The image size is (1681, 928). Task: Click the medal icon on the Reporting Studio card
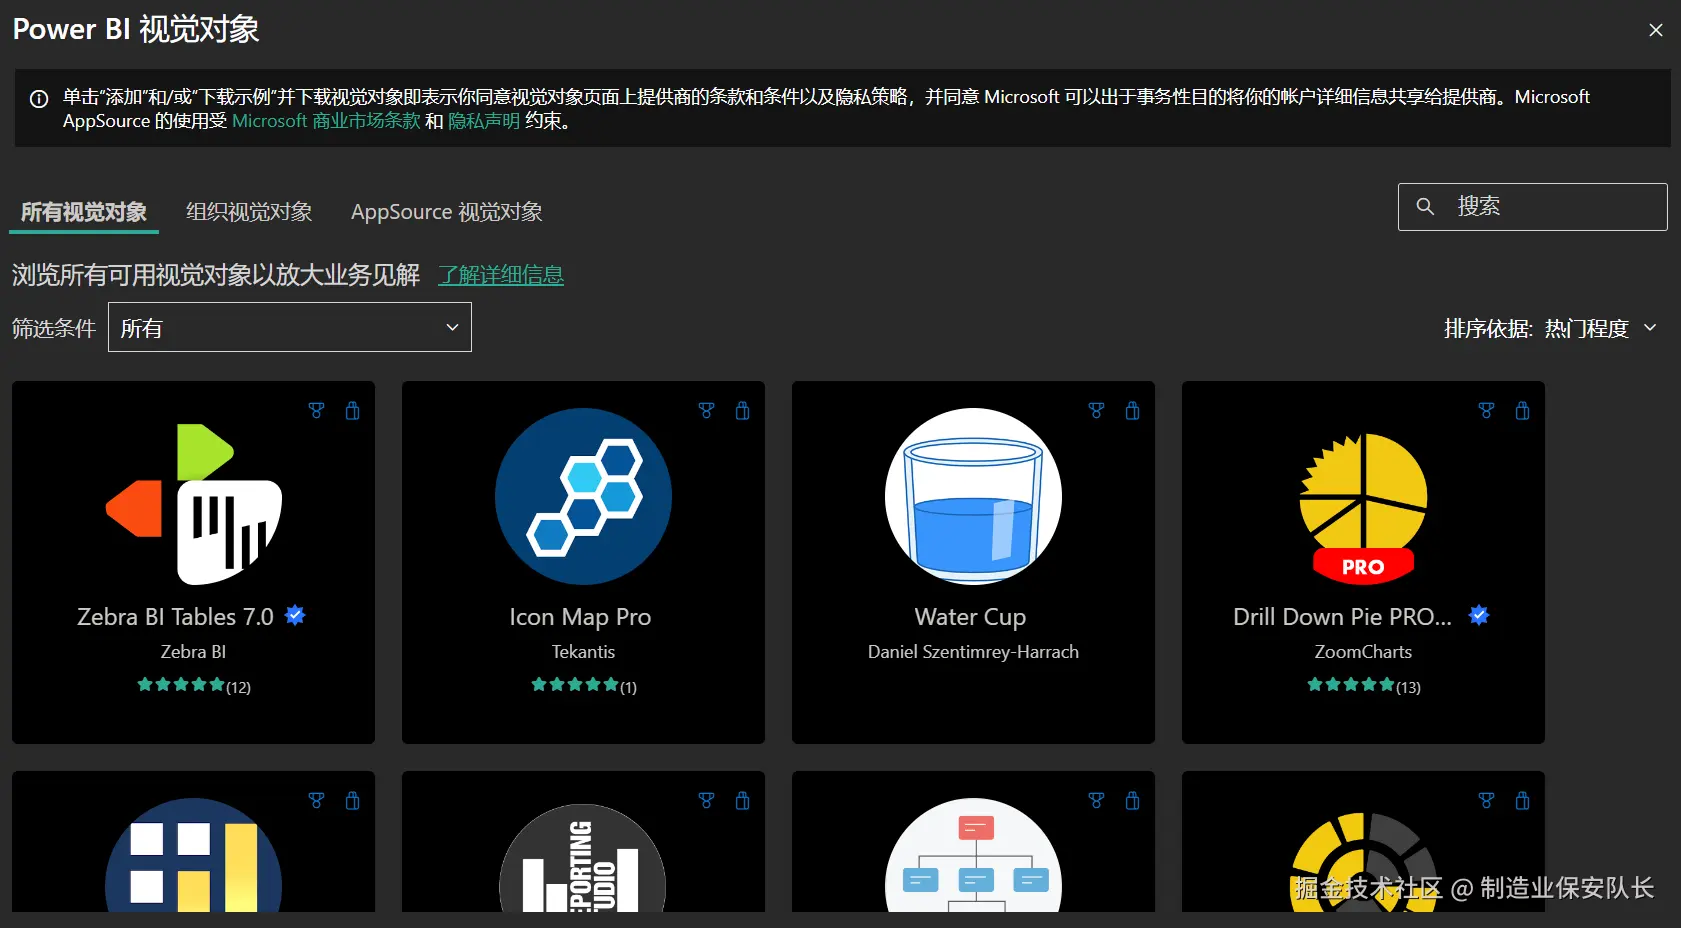(707, 801)
